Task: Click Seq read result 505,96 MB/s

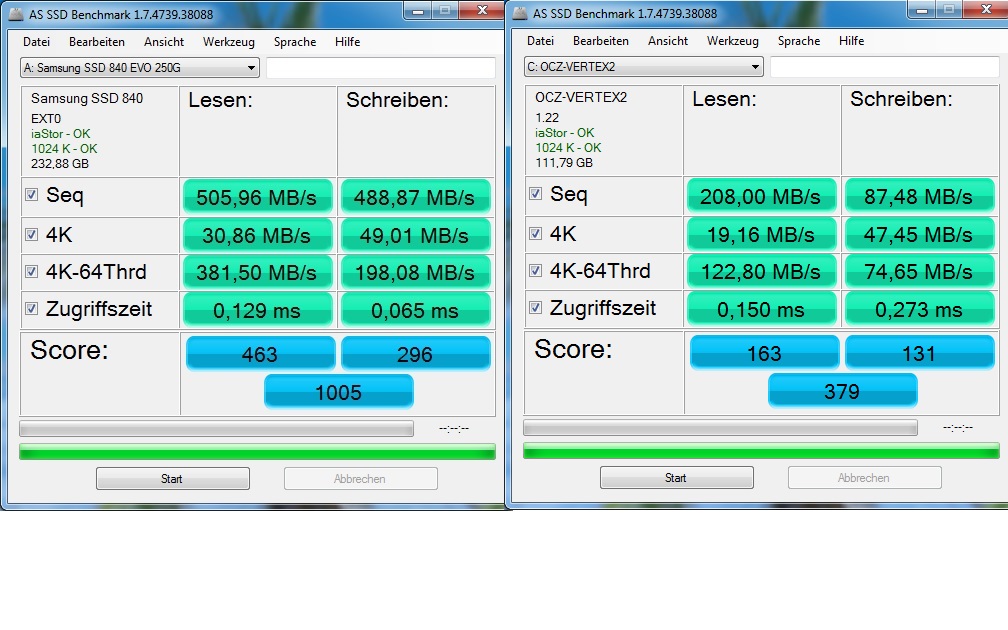Action: (257, 197)
